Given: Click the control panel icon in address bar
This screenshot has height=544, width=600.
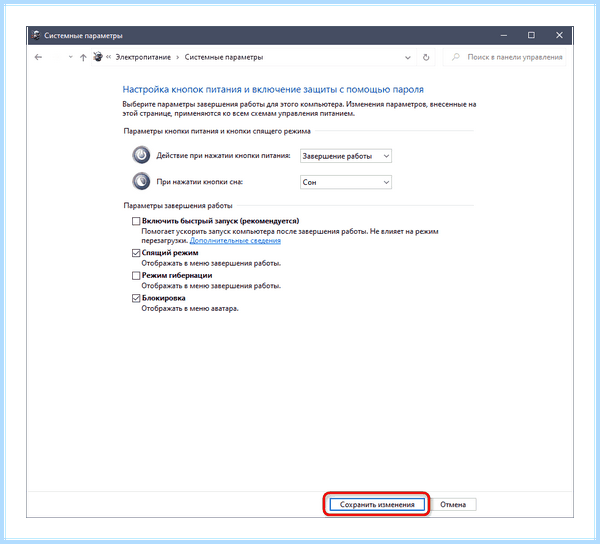Looking at the screenshot, I should pyautogui.click(x=98, y=57).
